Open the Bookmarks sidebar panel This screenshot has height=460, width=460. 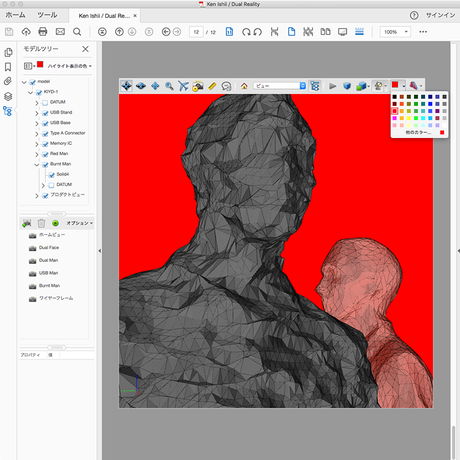pyautogui.click(x=8, y=67)
